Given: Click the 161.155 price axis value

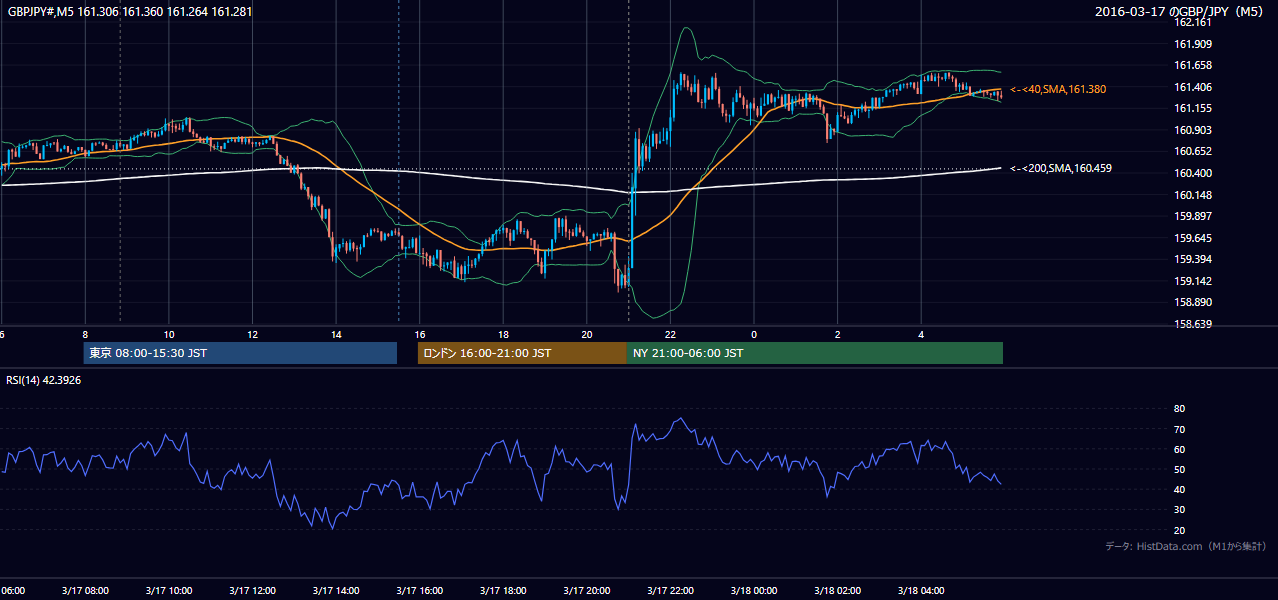Looking at the screenshot, I should point(1193,108).
